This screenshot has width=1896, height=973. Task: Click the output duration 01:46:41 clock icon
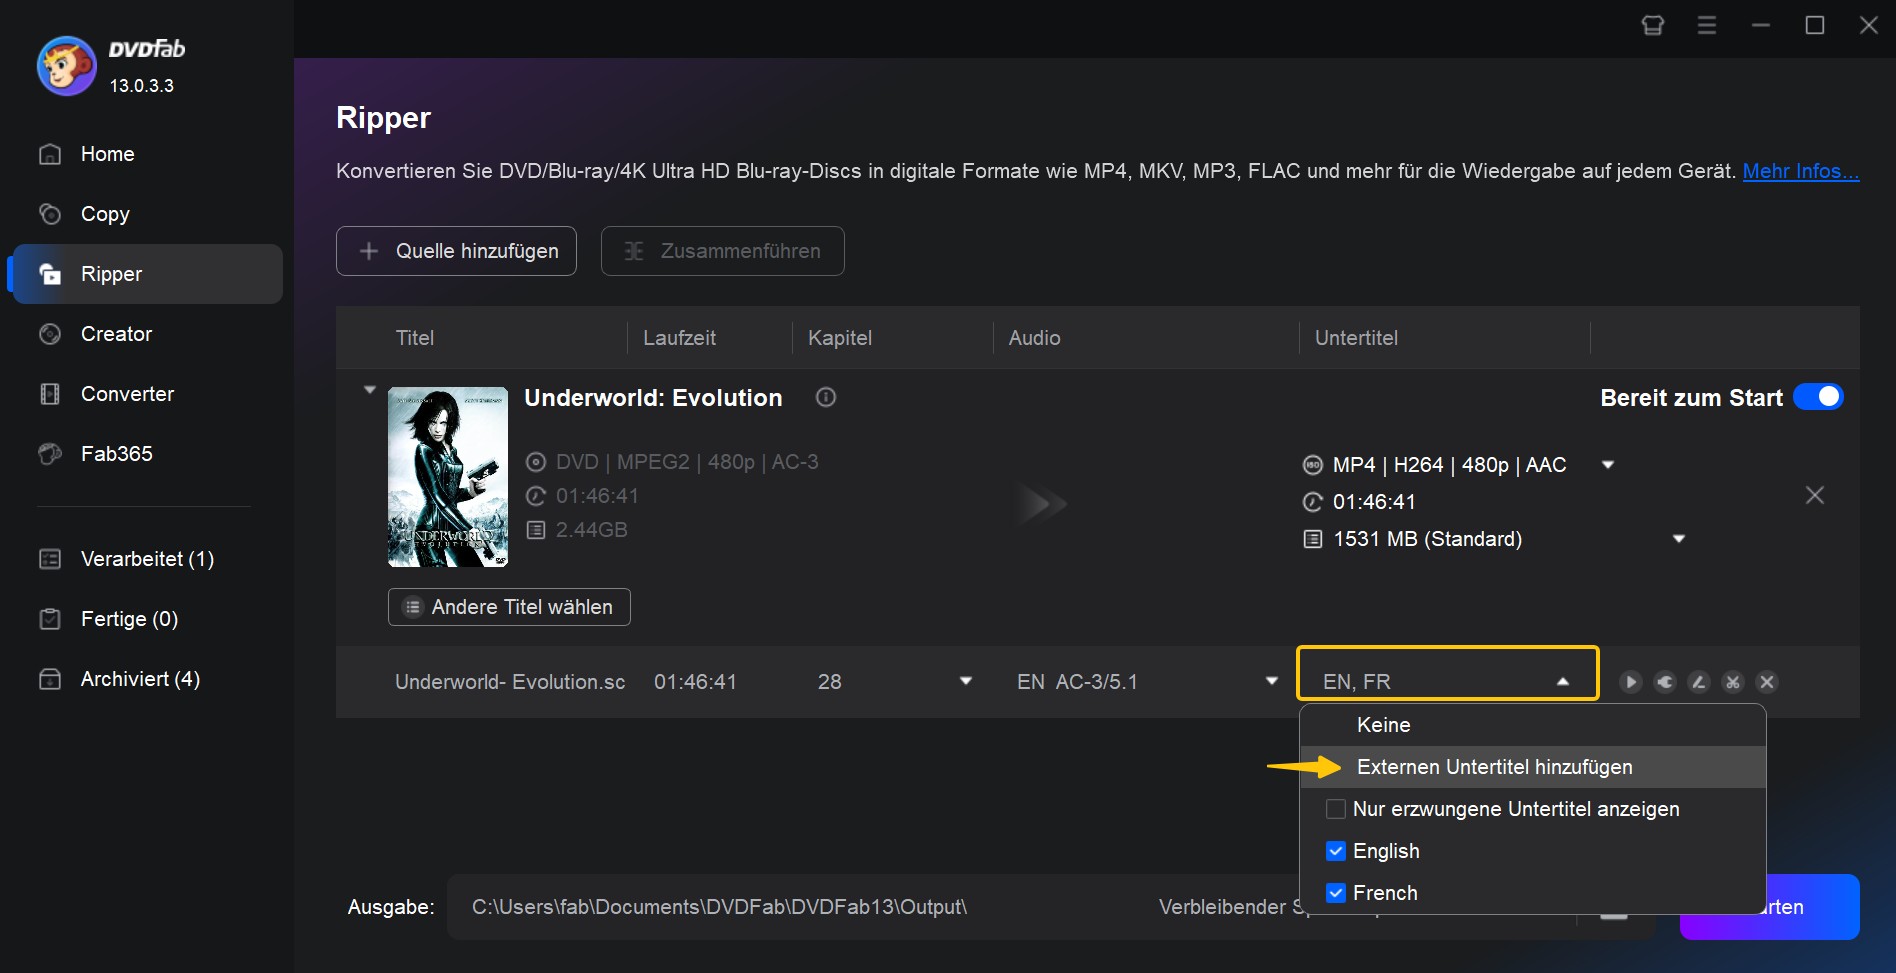(1313, 502)
